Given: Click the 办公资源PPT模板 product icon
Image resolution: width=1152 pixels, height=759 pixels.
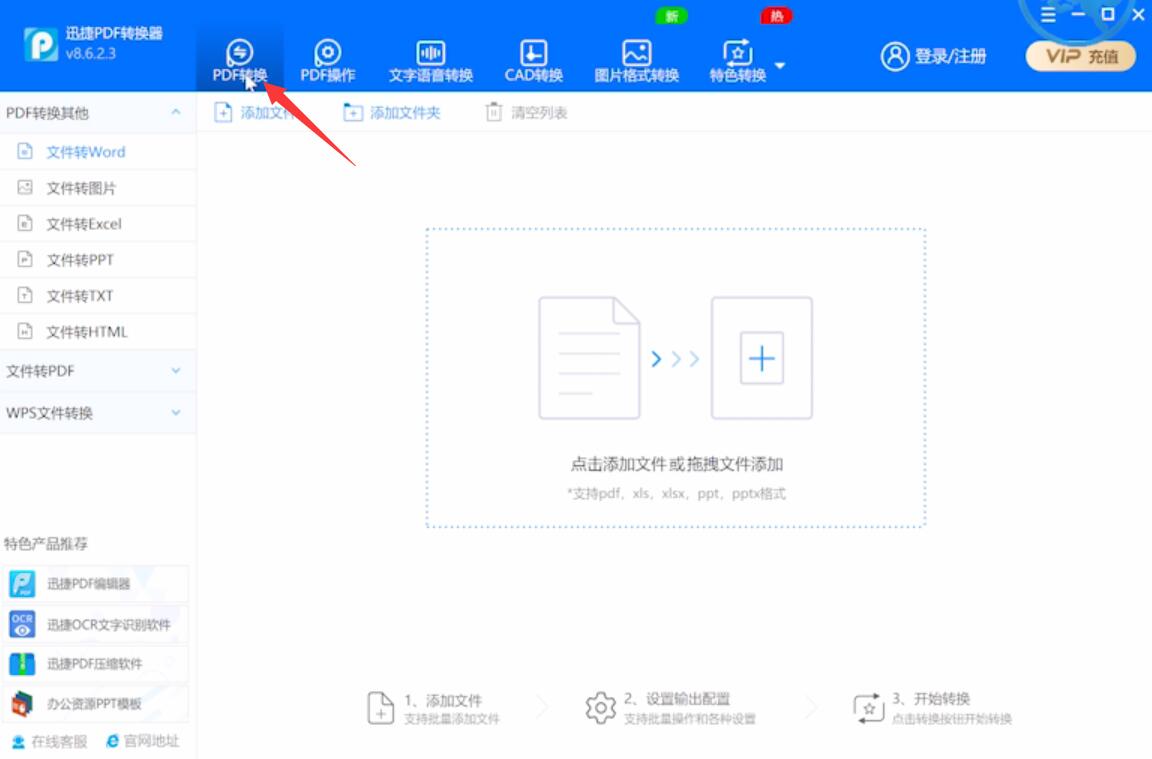Looking at the screenshot, I should [22, 704].
